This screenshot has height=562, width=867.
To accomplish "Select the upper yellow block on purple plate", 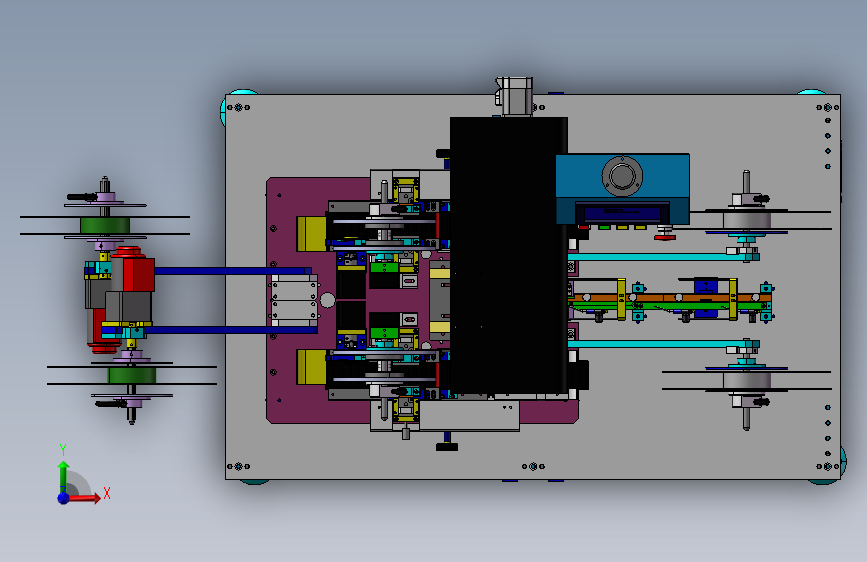I will point(311,233).
